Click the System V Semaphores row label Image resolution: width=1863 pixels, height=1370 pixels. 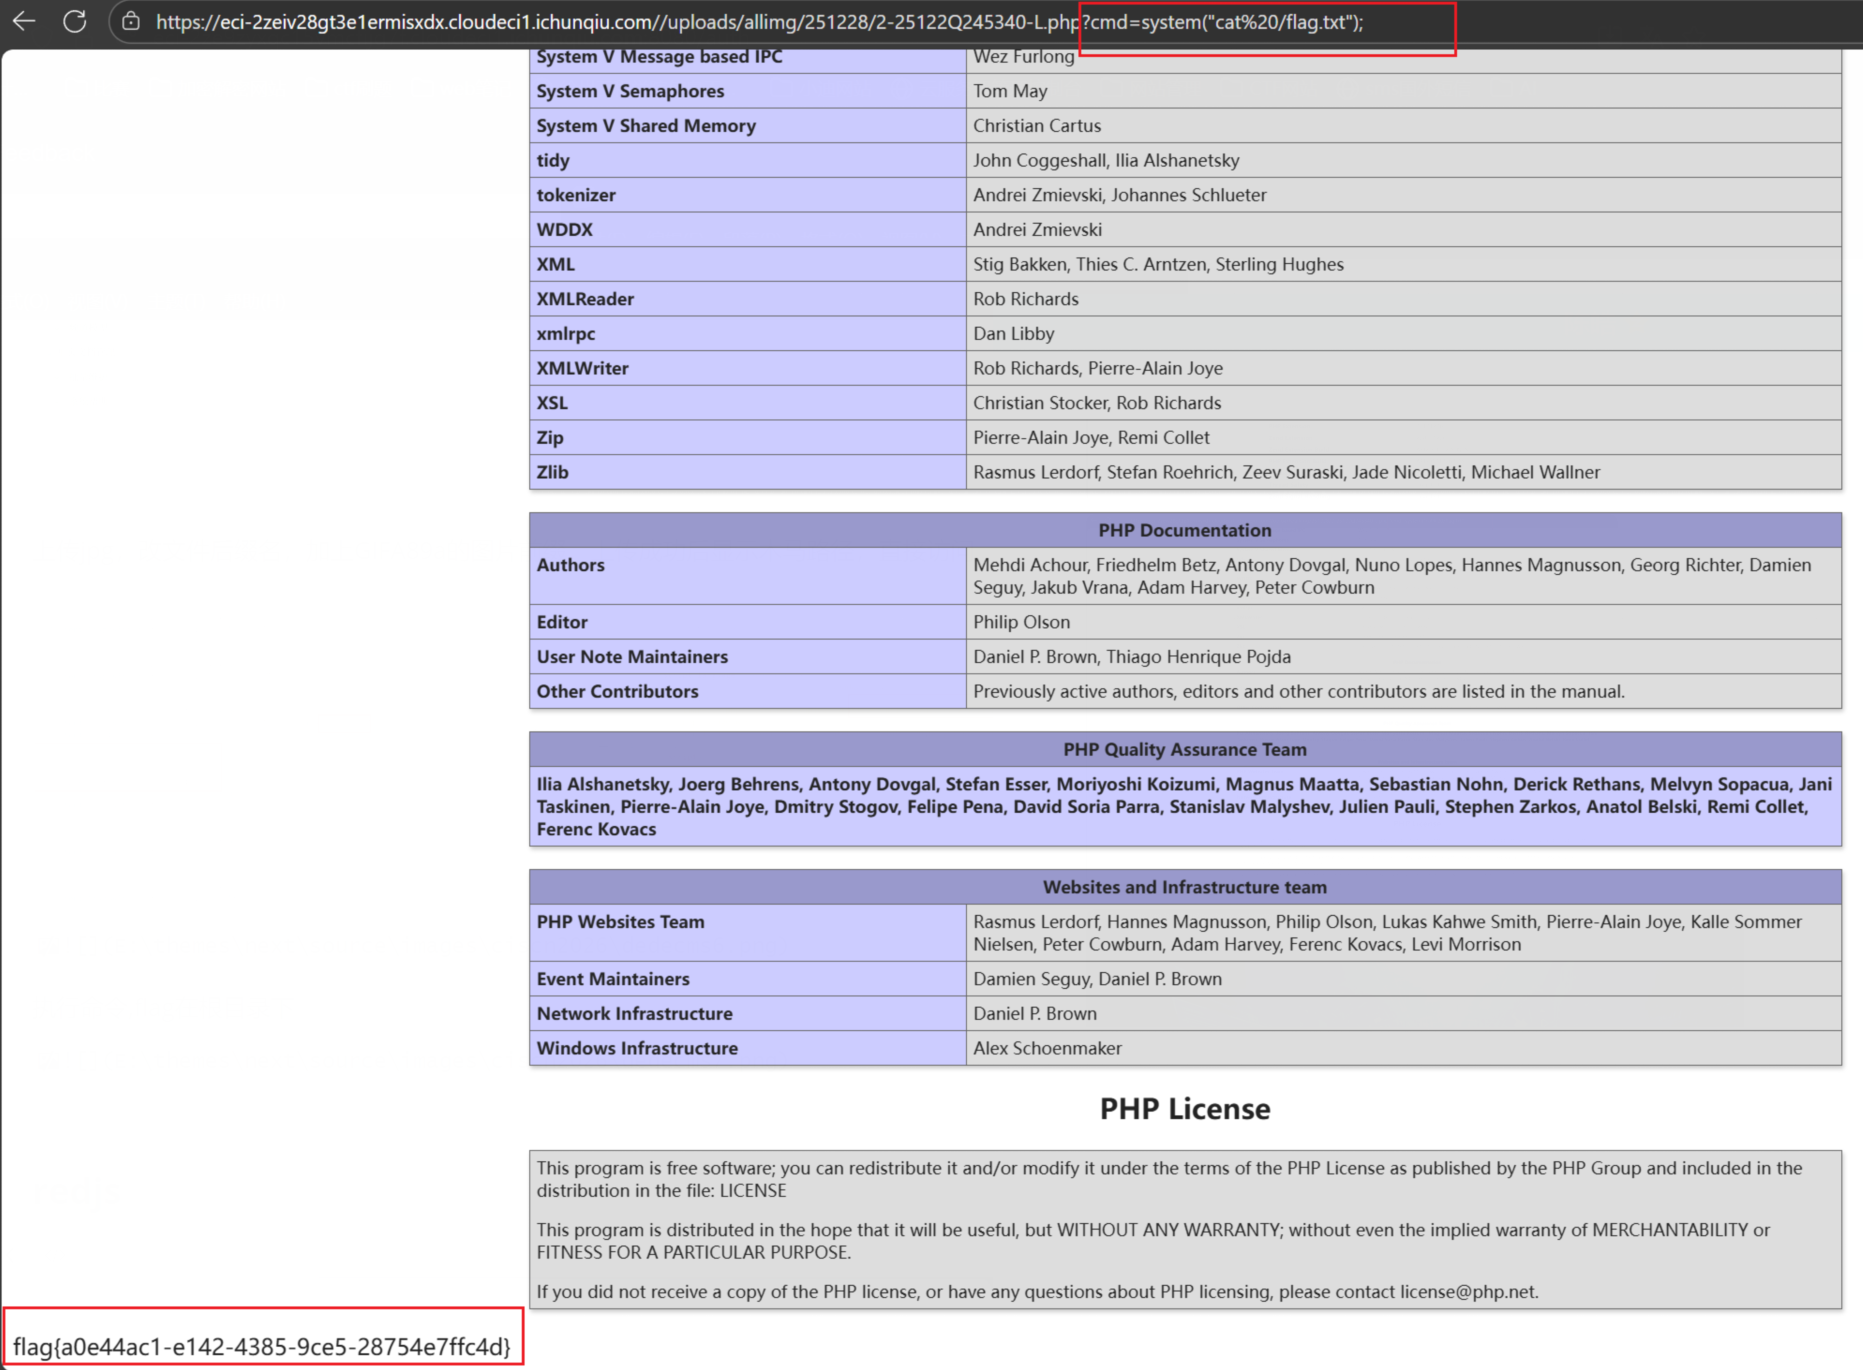click(x=630, y=91)
